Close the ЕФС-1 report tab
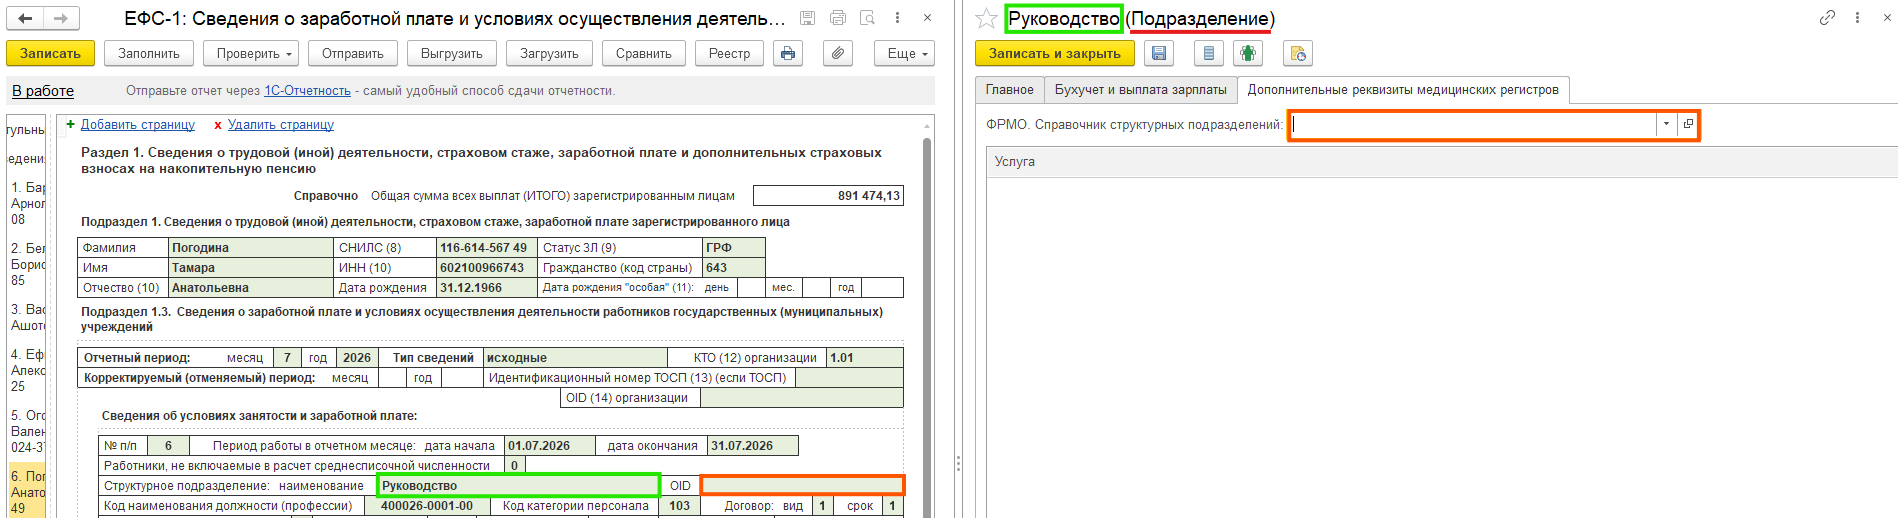Viewport: 1898px width, 518px height. coord(927,18)
